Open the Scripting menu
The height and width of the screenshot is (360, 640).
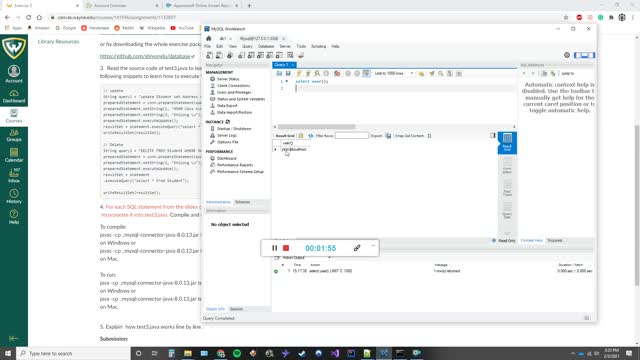pos(319,47)
